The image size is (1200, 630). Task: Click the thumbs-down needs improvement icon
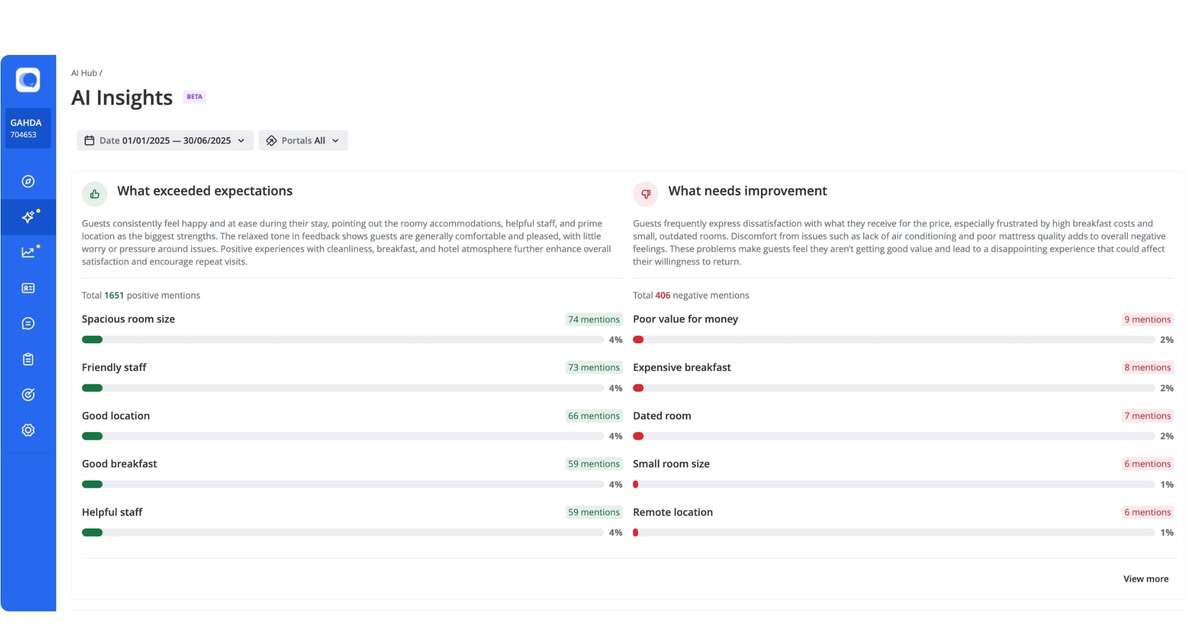(x=645, y=194)
